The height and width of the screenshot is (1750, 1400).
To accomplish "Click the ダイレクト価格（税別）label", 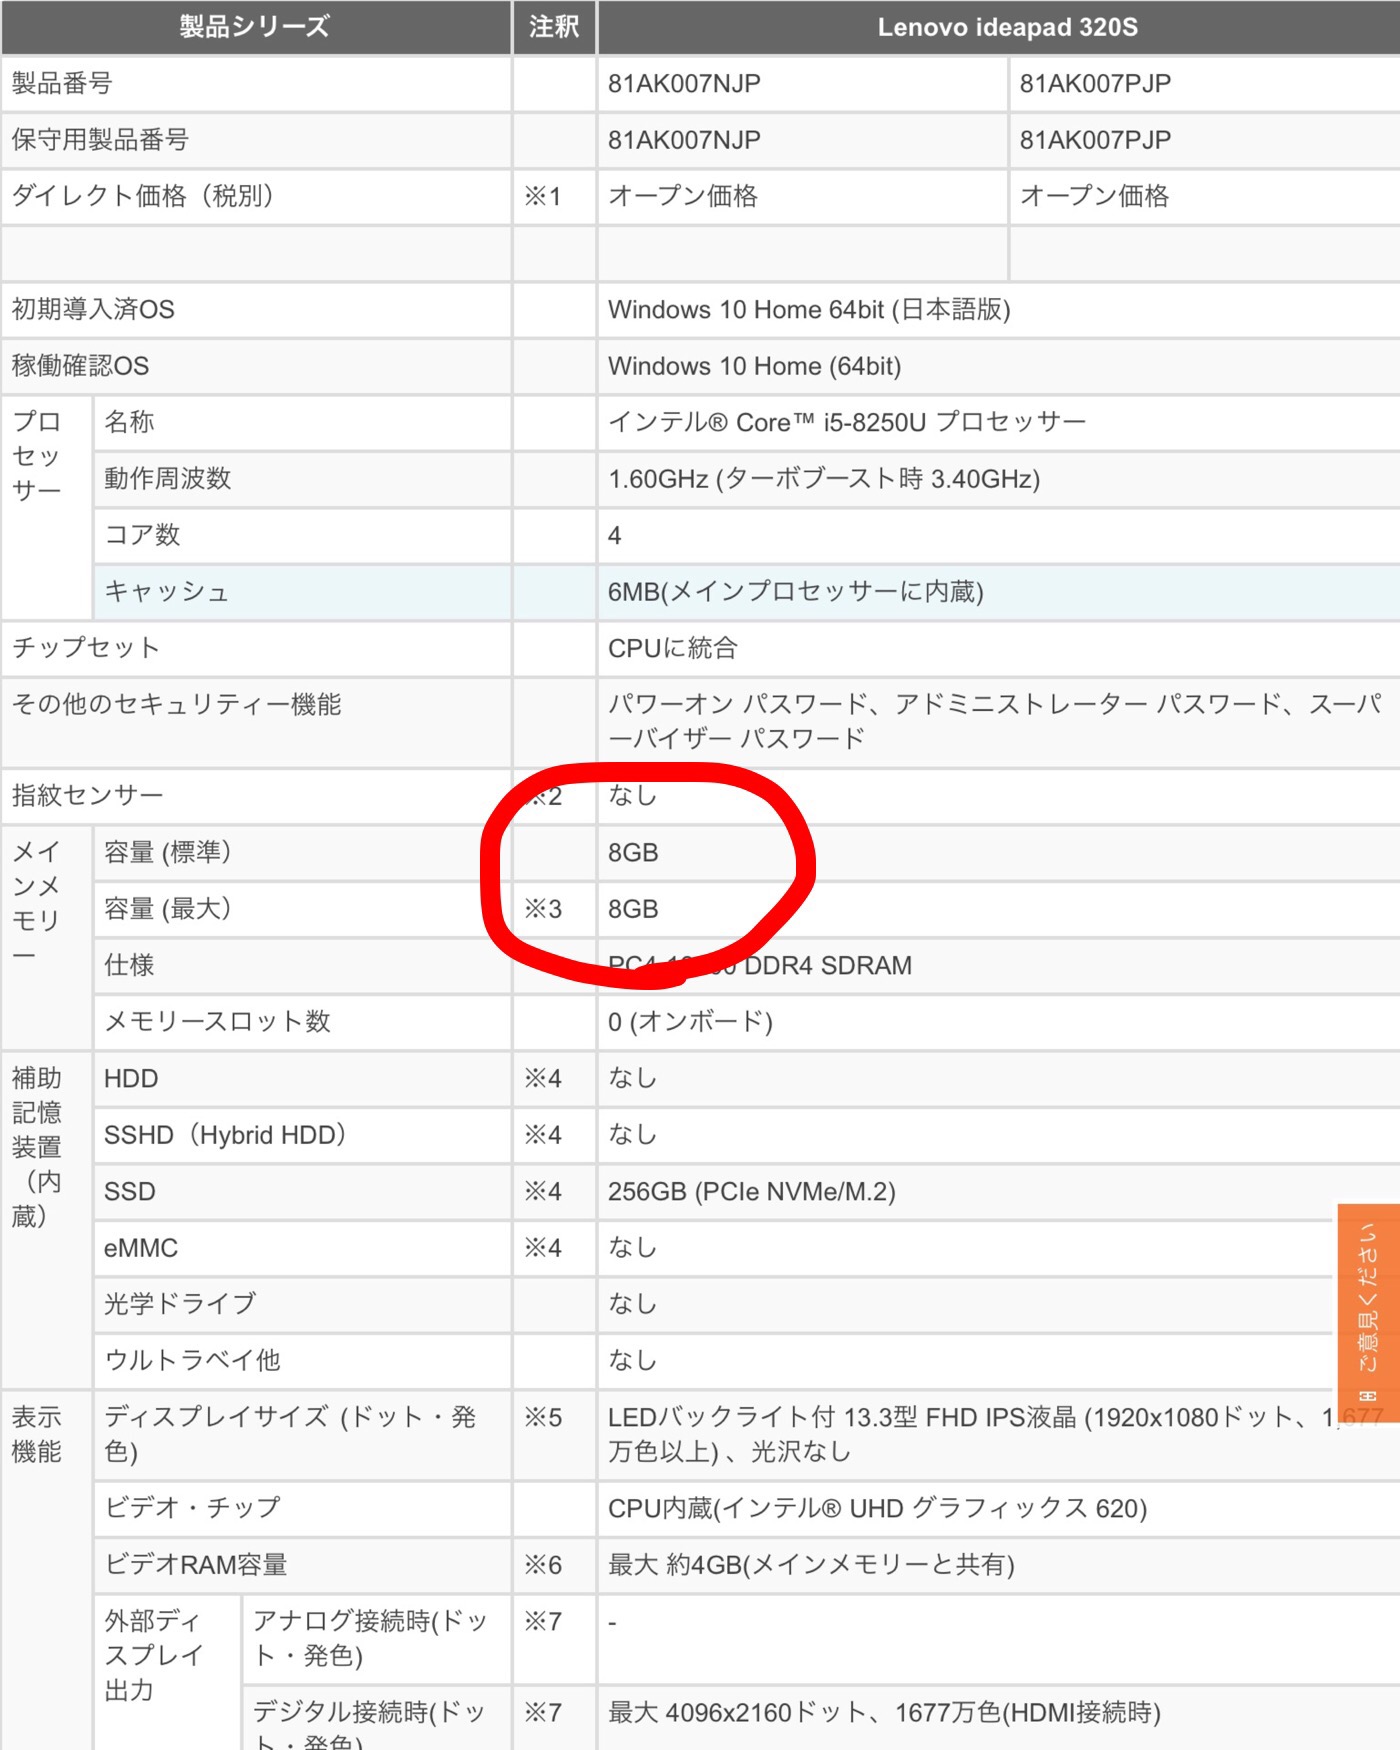I will 142,196.
